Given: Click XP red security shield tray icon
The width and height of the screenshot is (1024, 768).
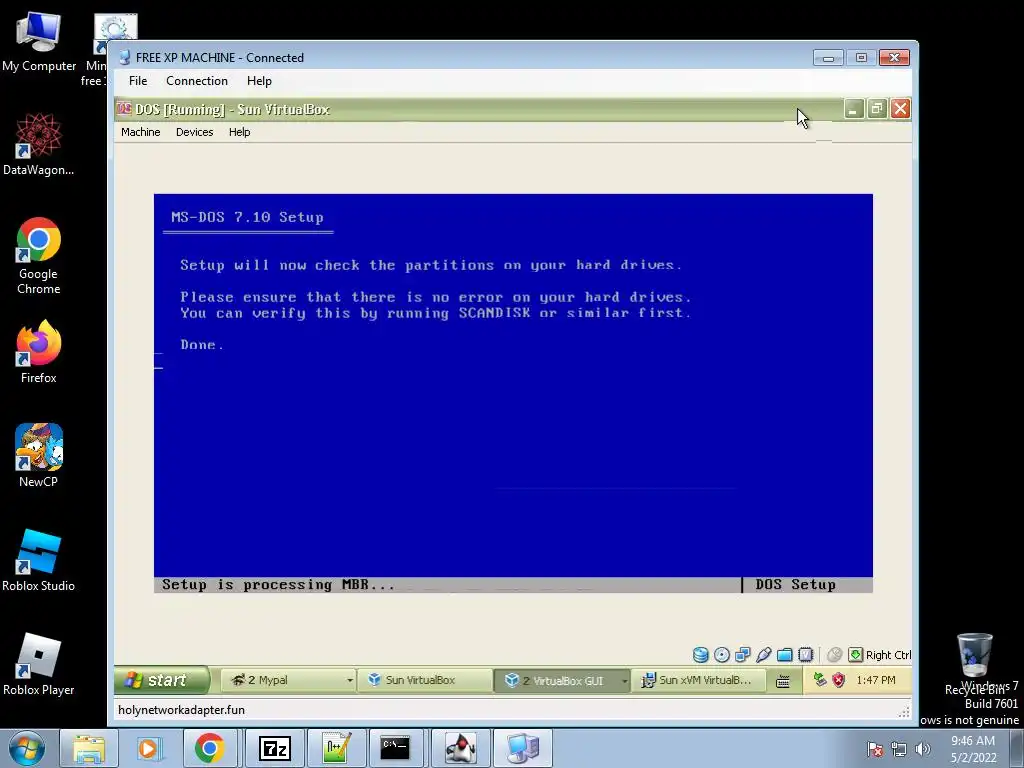Looking at the screenshot, I should click(x=839, y=680).
